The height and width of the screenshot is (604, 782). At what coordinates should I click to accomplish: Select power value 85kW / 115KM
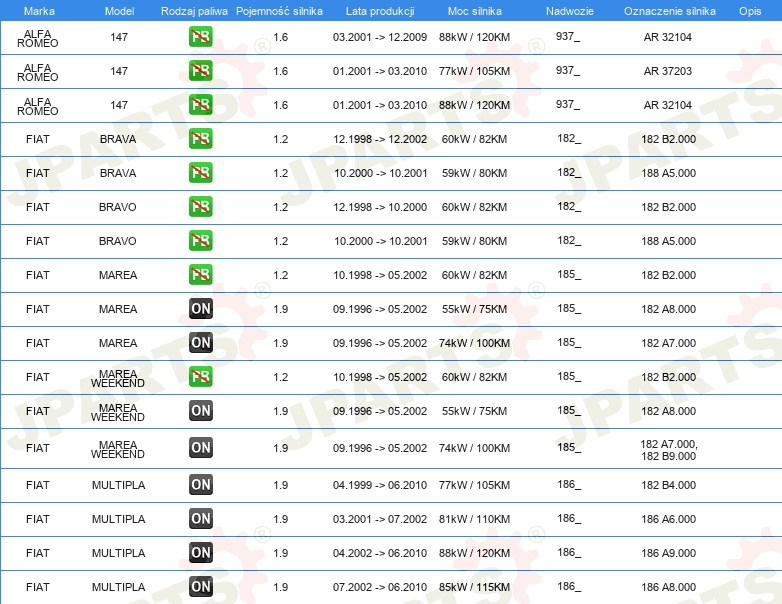pyautogui.click(x=474, y=587)
